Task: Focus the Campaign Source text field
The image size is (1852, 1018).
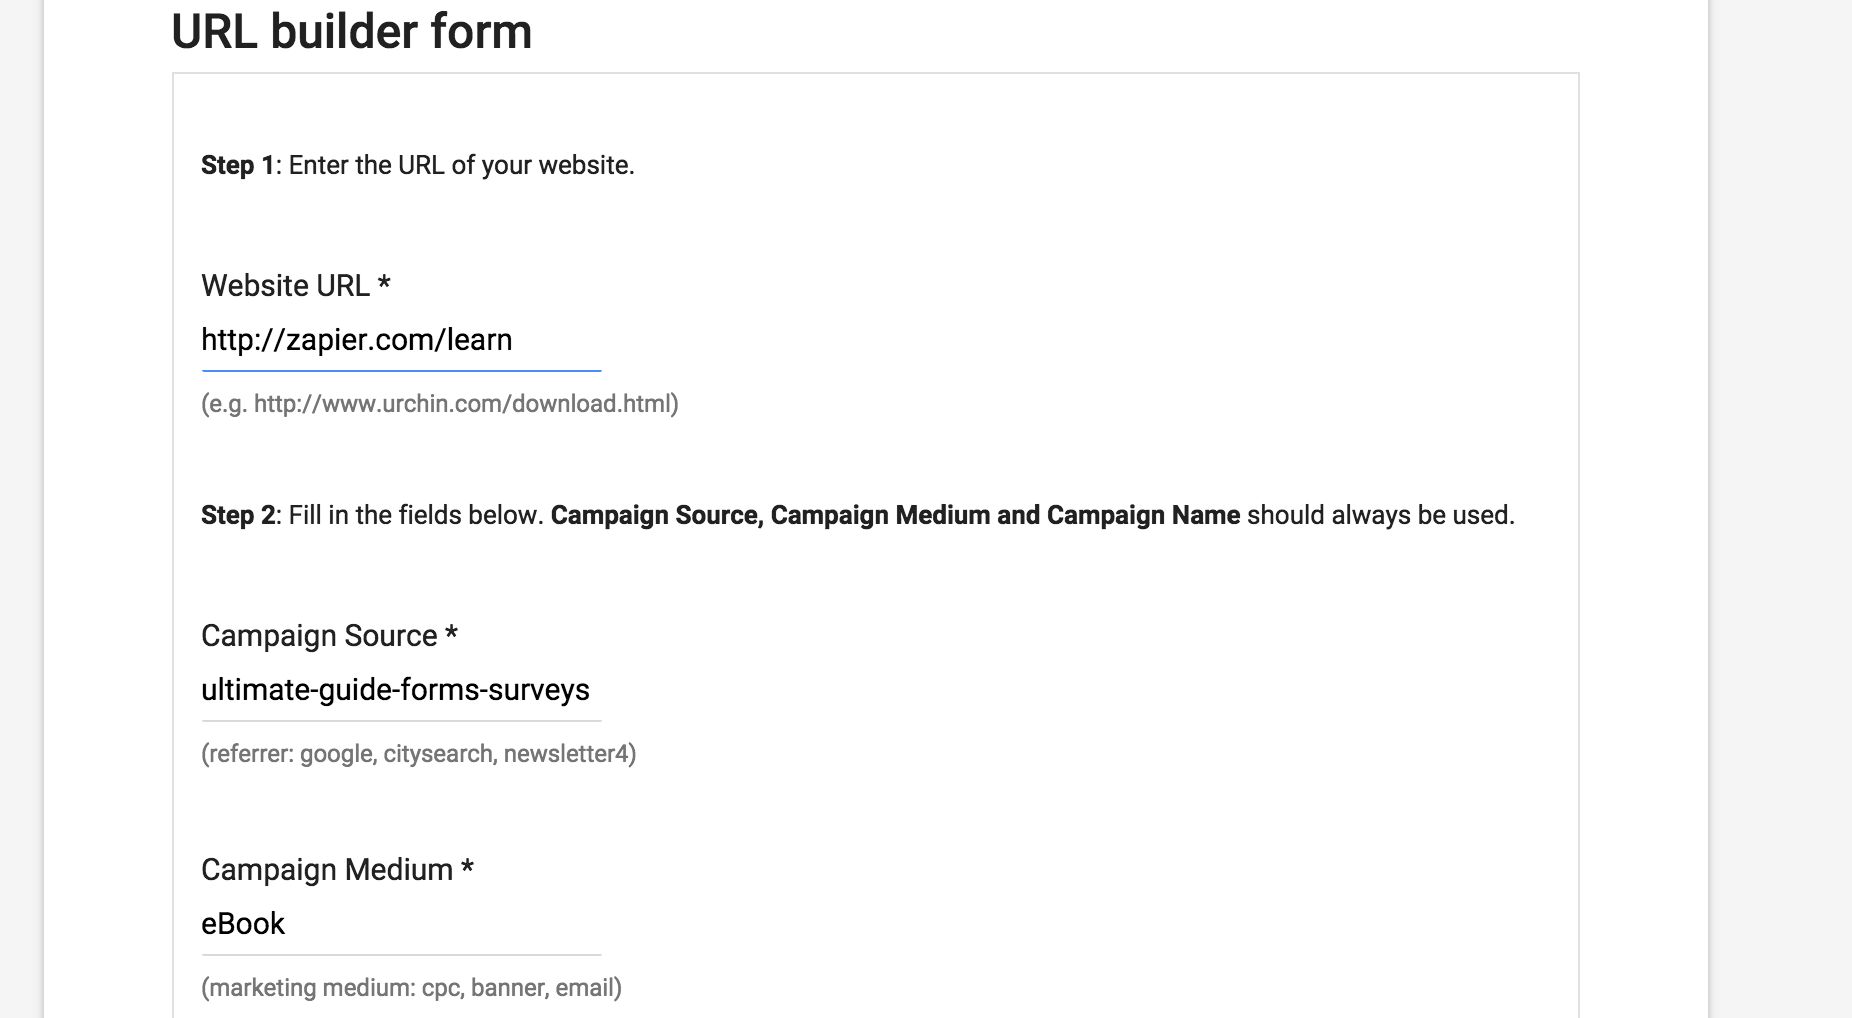Action: click(x=400, y=690)
